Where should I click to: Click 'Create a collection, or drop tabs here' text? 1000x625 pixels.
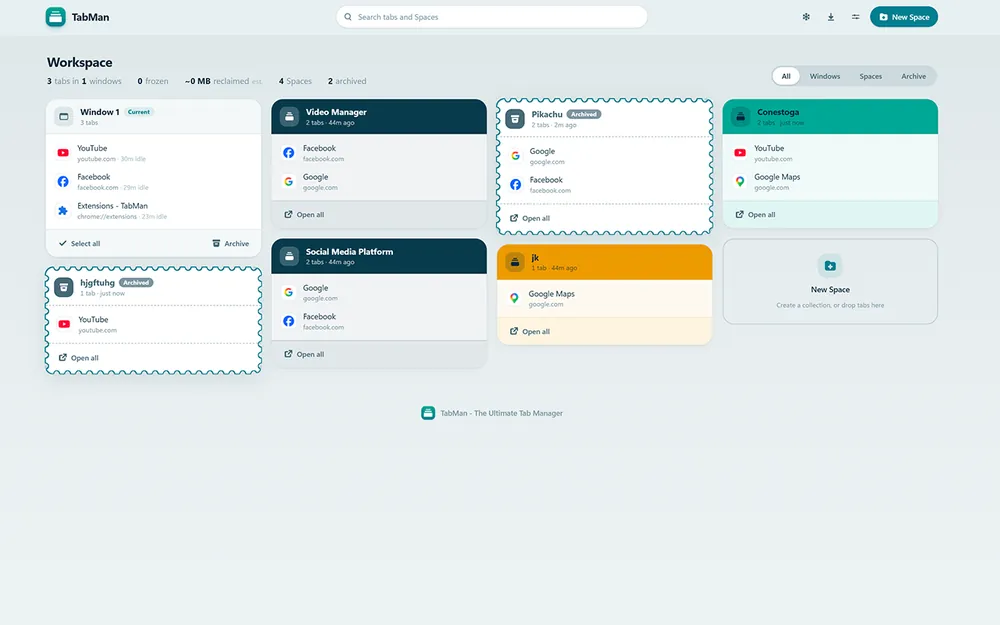click(830, 305)
